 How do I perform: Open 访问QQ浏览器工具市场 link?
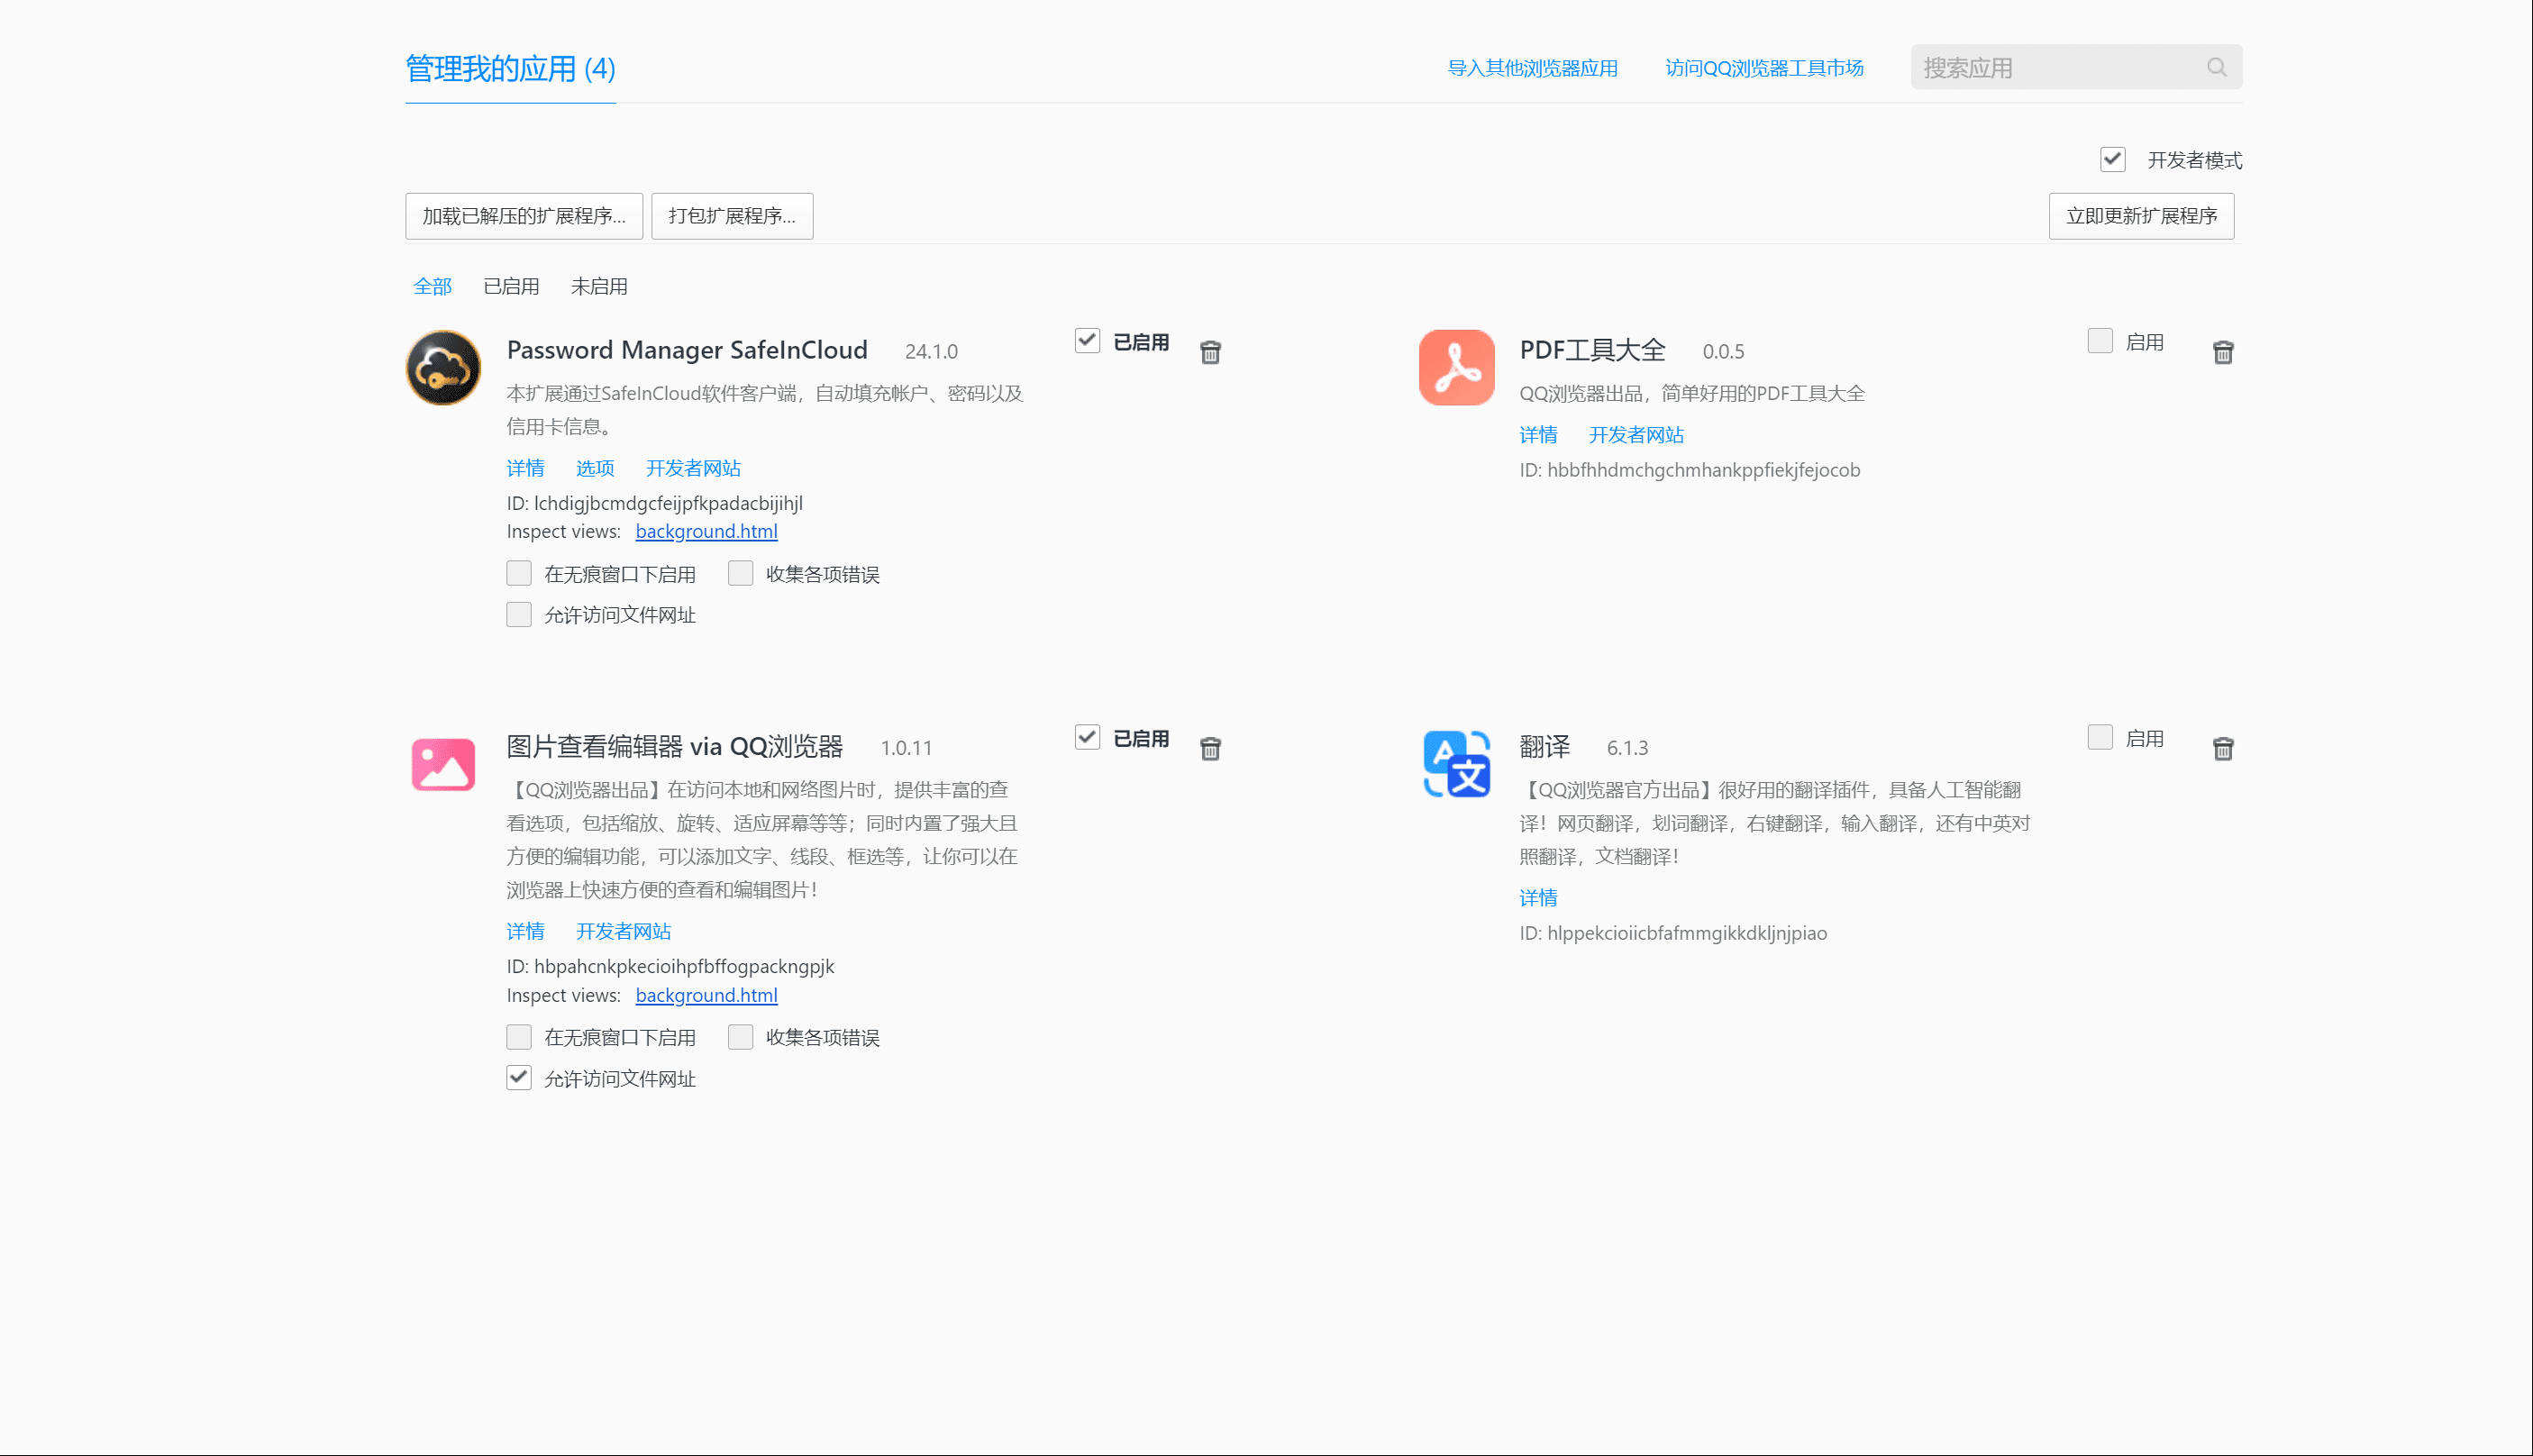point(1765,68)
